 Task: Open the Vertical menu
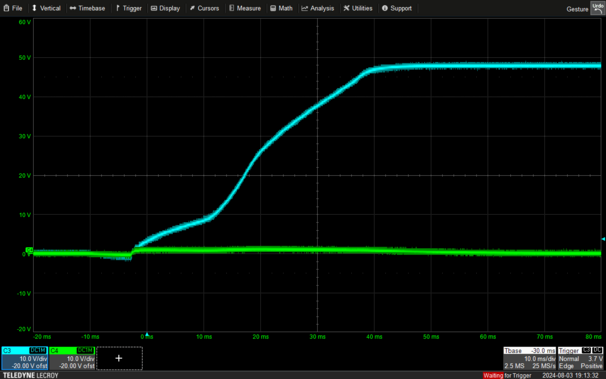[46, 8]
